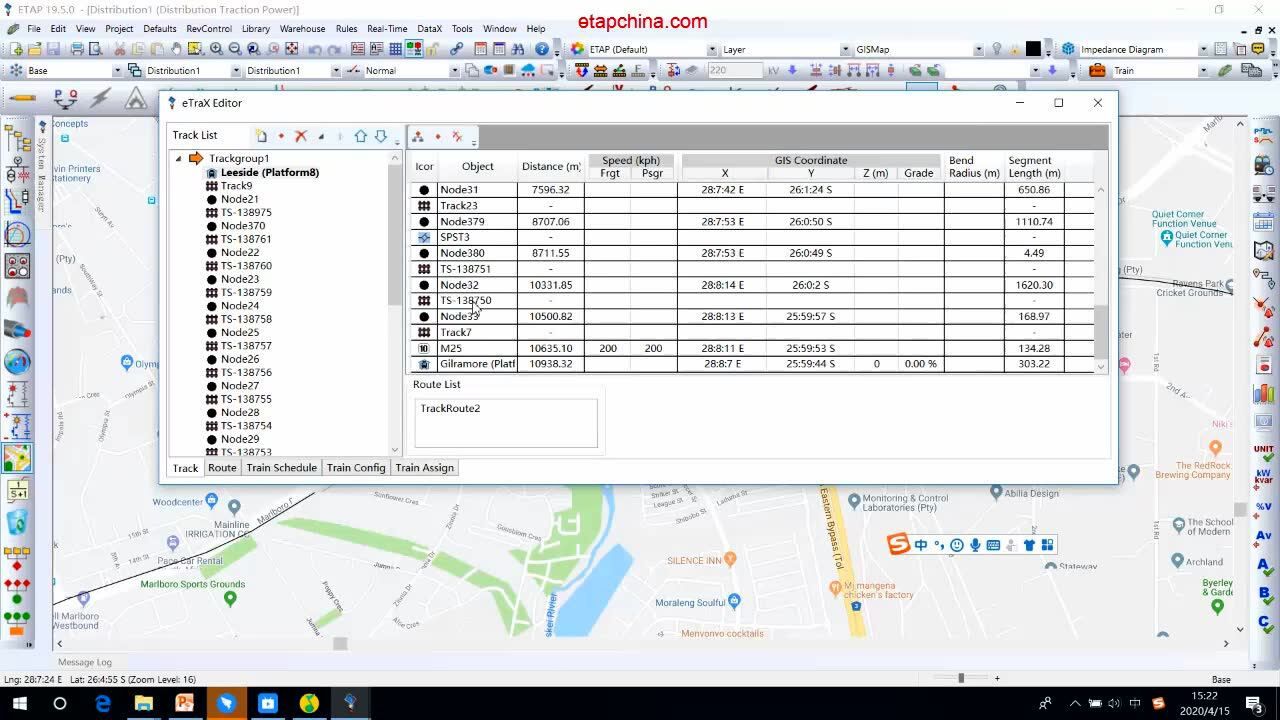Move track down using blue down arrow
Screen dimensions: 1280x720
[x=381, y=136]
